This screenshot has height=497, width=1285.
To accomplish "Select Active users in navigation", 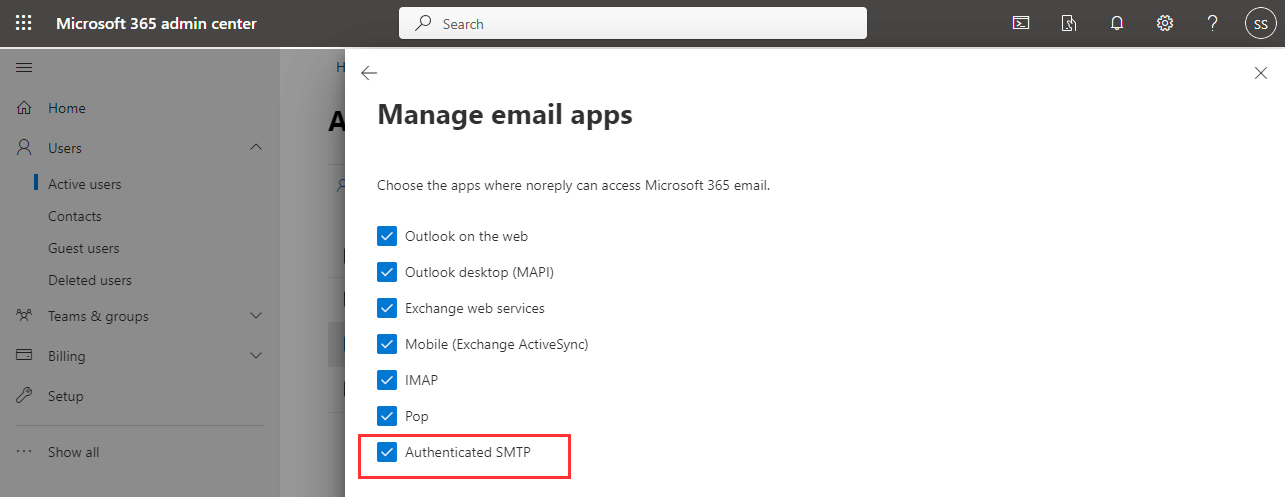I will point(85,184).
